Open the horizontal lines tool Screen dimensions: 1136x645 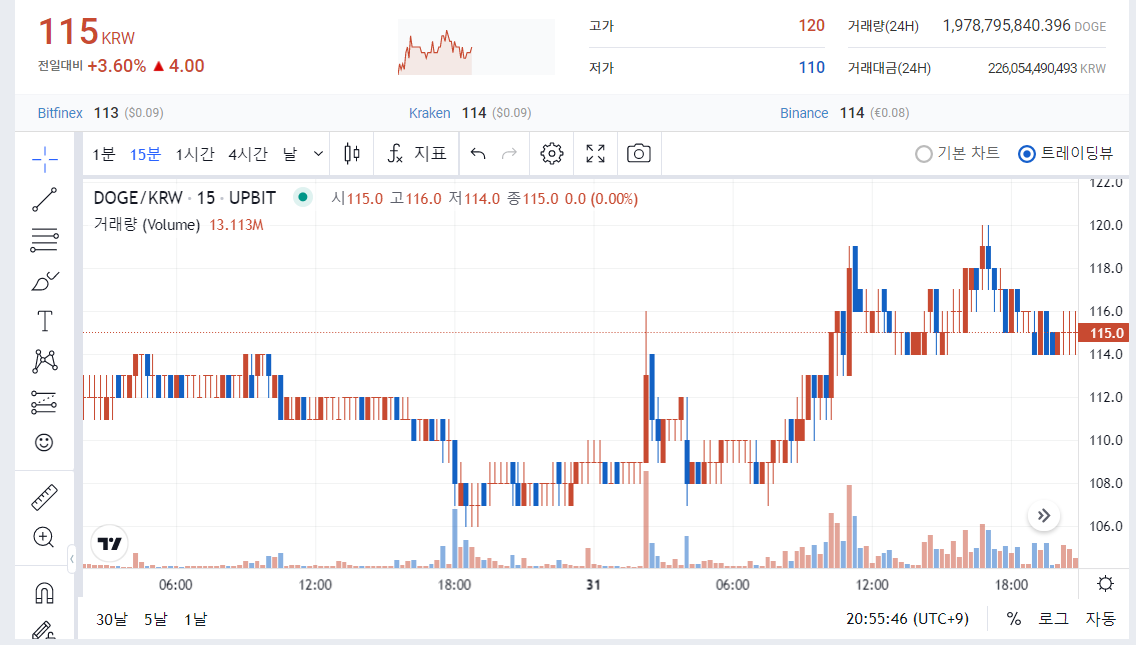pos(44,240)
